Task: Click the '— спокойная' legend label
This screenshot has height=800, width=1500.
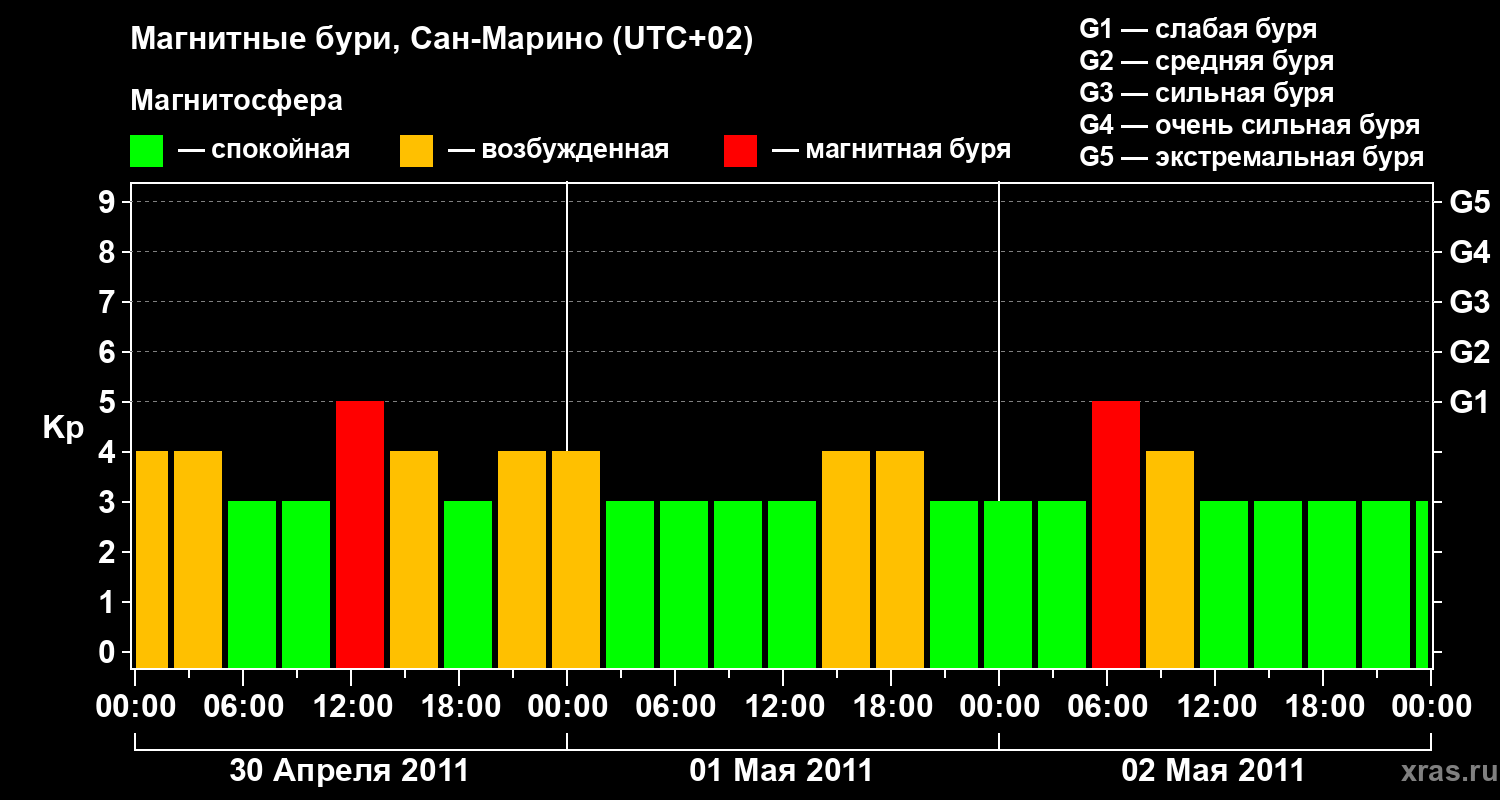Action: (264, 150)
